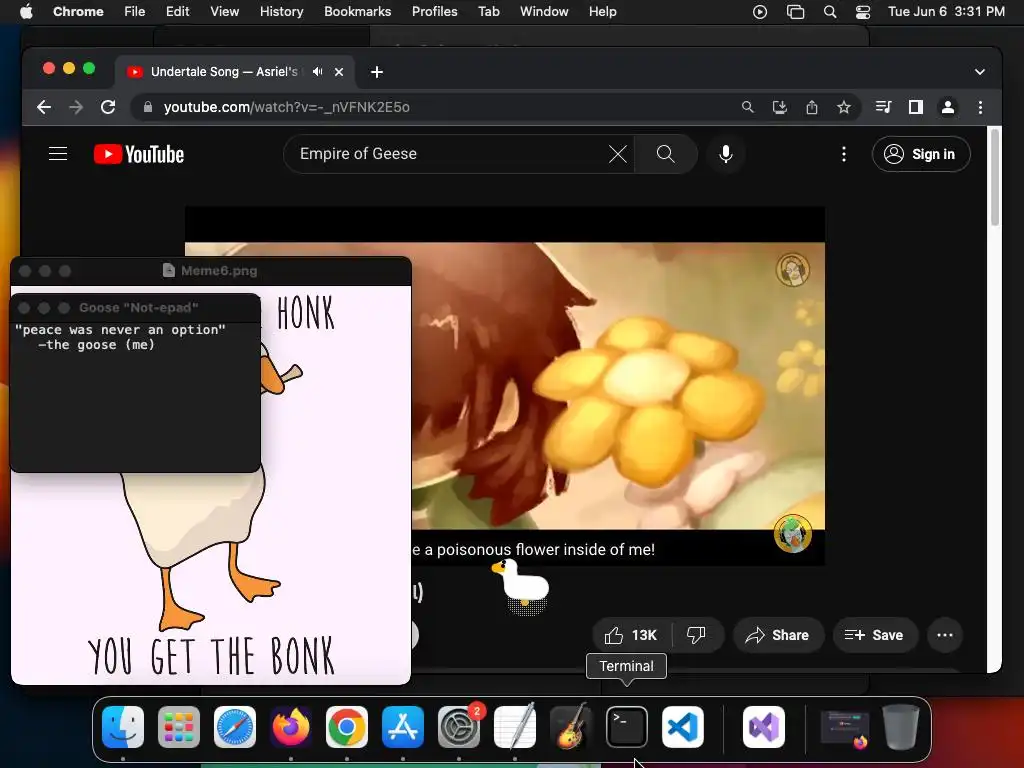
Task: Click the Goose Not-epad note text
Action: (120, 337)
